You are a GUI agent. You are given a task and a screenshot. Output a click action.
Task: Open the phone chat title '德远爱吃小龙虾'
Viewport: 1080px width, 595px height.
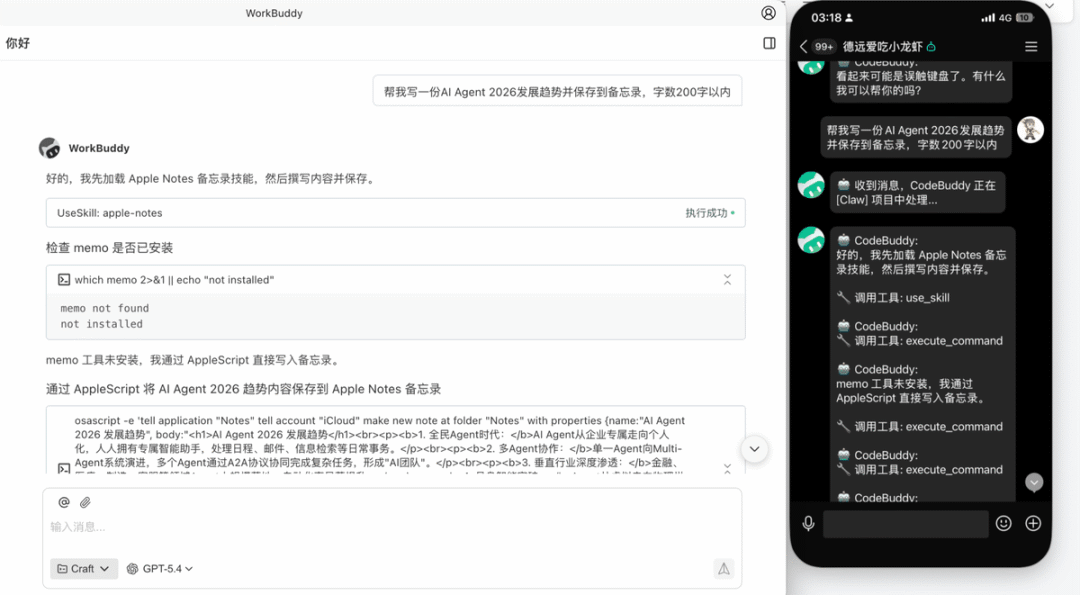[x=882, y=46]
